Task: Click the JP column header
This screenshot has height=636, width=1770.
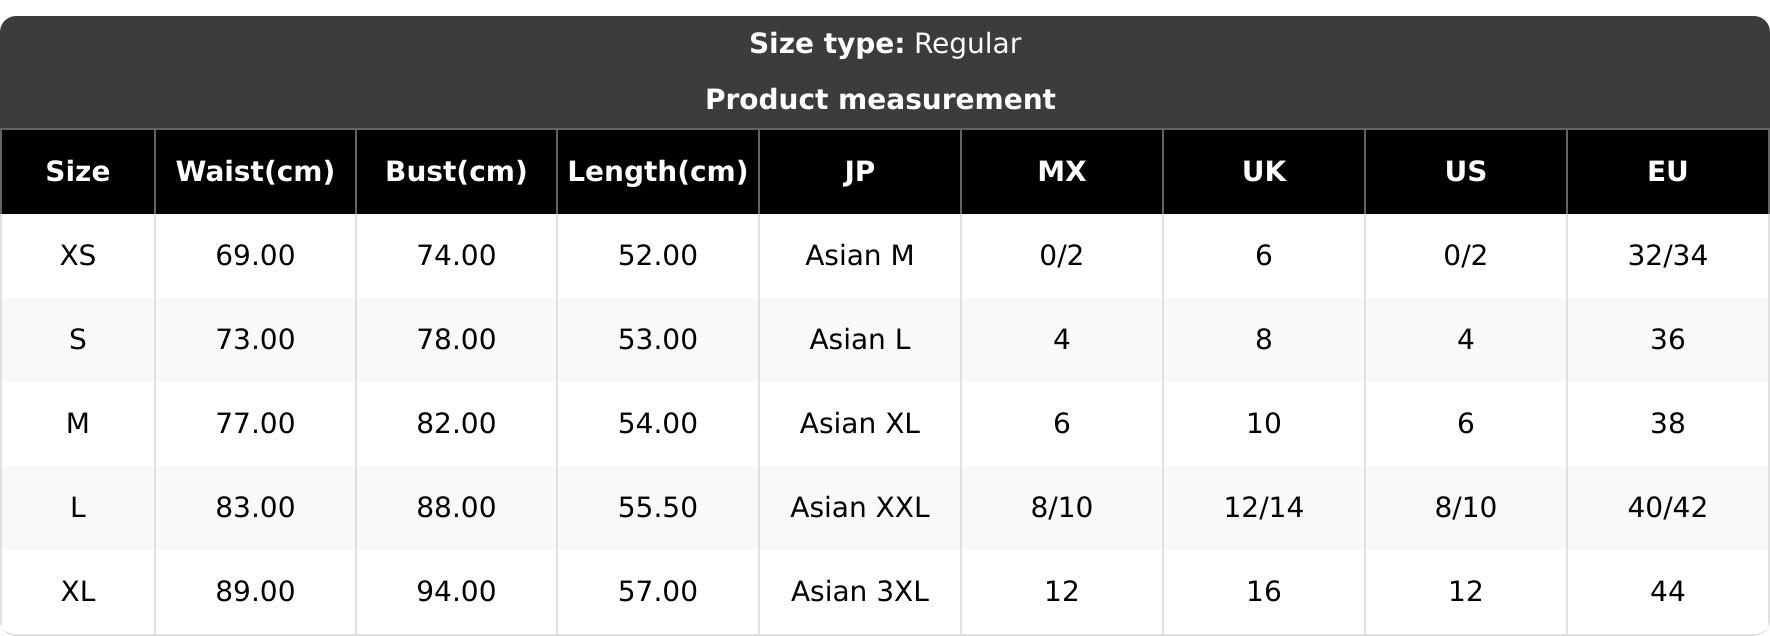Action: pos(860,172)
